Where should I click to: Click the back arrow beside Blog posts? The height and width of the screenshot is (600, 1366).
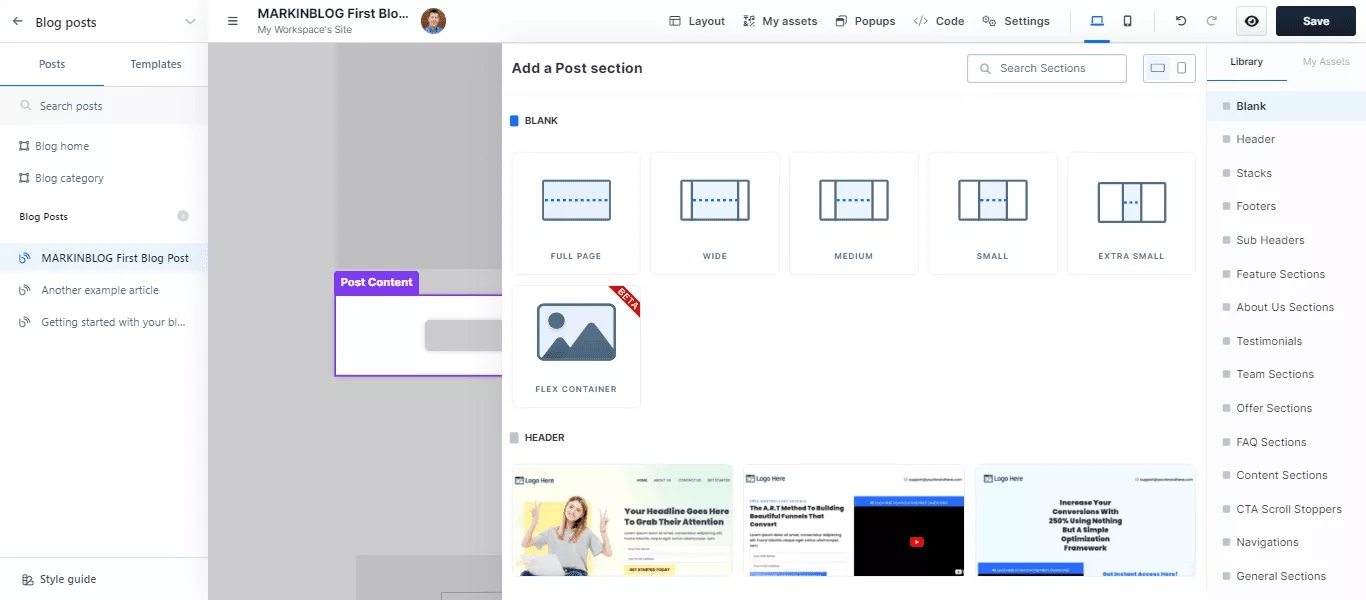(18, 21)
